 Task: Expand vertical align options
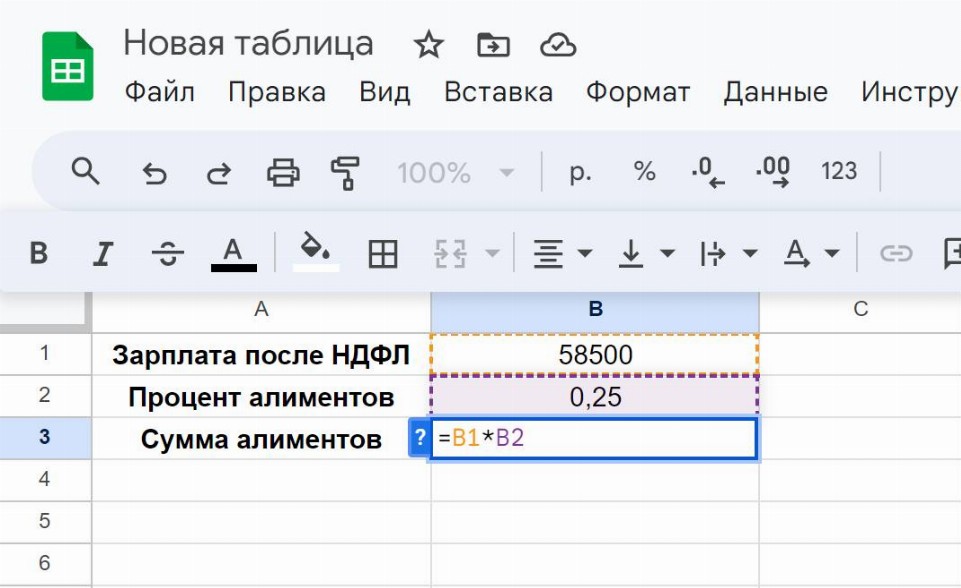646,254
